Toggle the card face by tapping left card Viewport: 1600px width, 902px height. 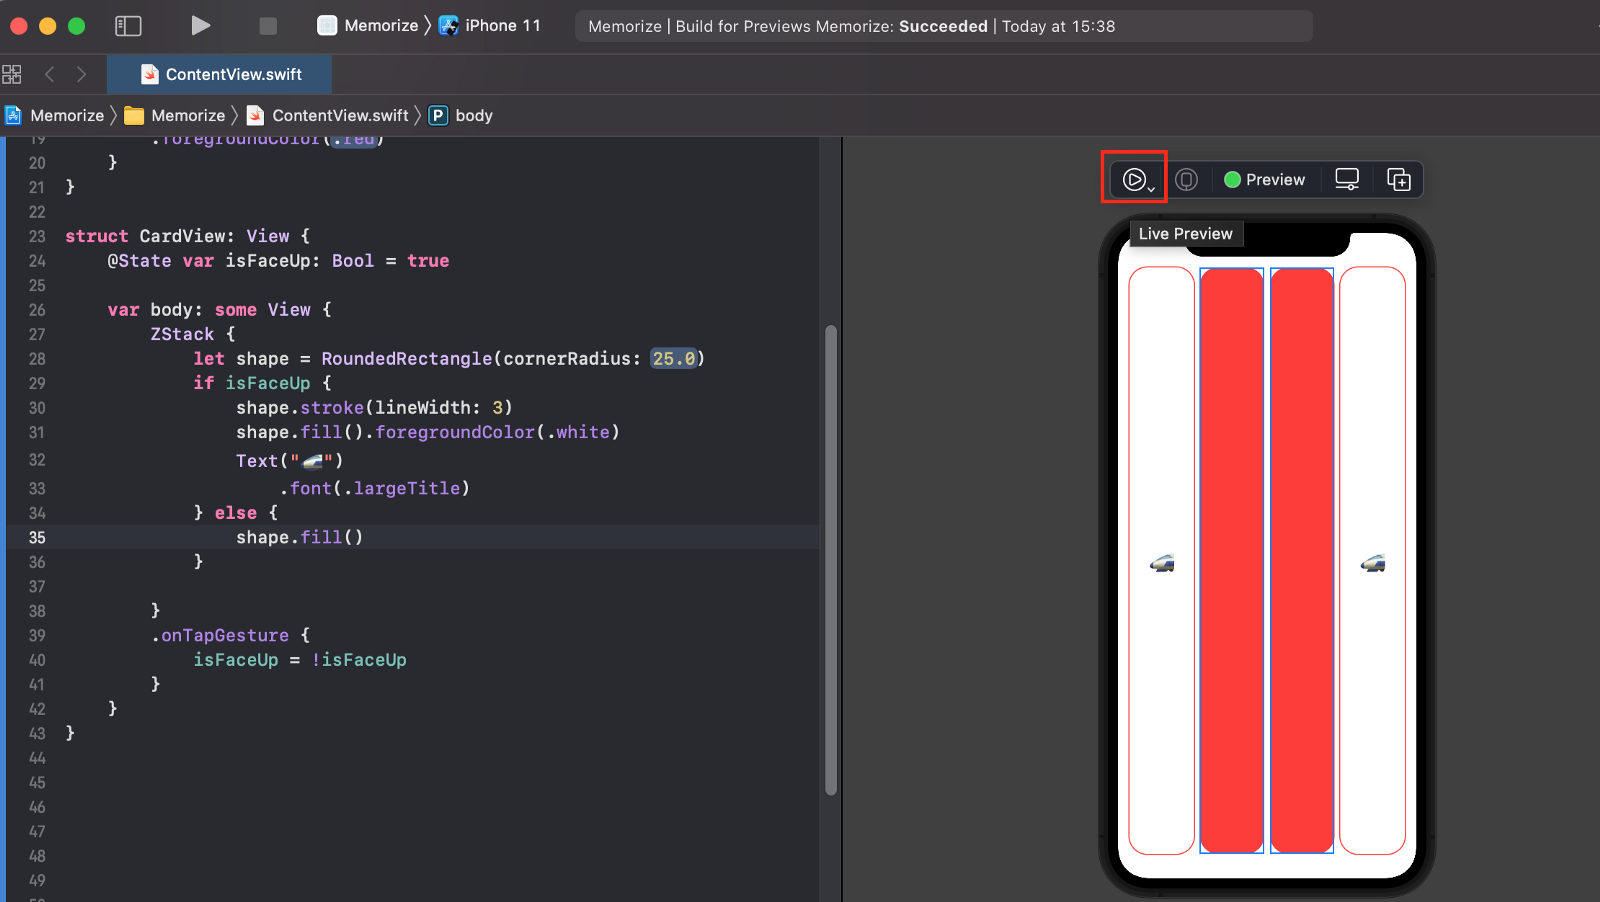click(x=1161, y=562)
